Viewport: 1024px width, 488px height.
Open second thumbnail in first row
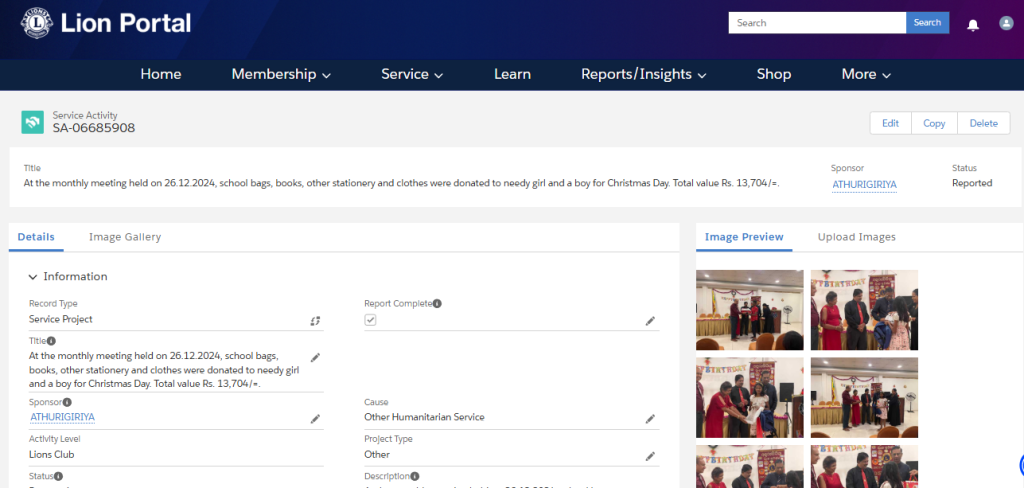click(x=864, y=310)
